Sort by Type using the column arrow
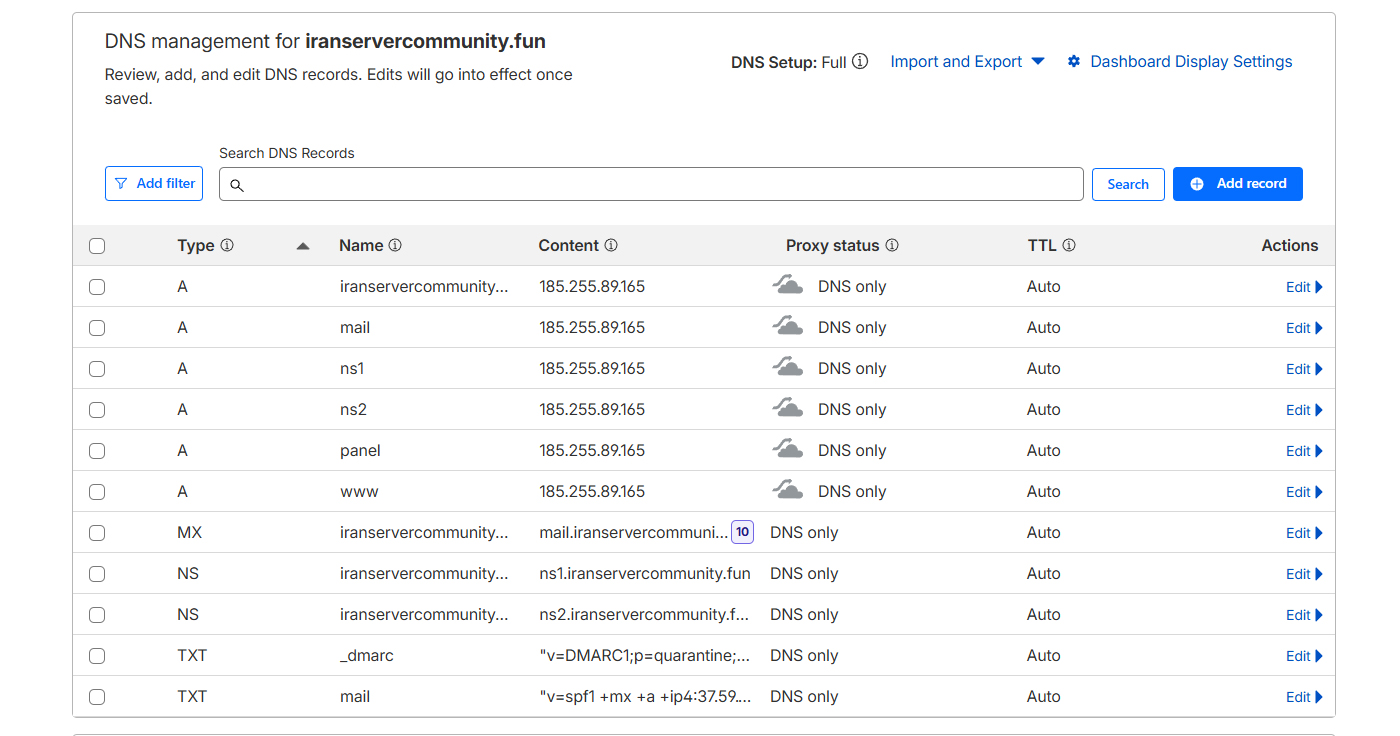 [303, 246]
